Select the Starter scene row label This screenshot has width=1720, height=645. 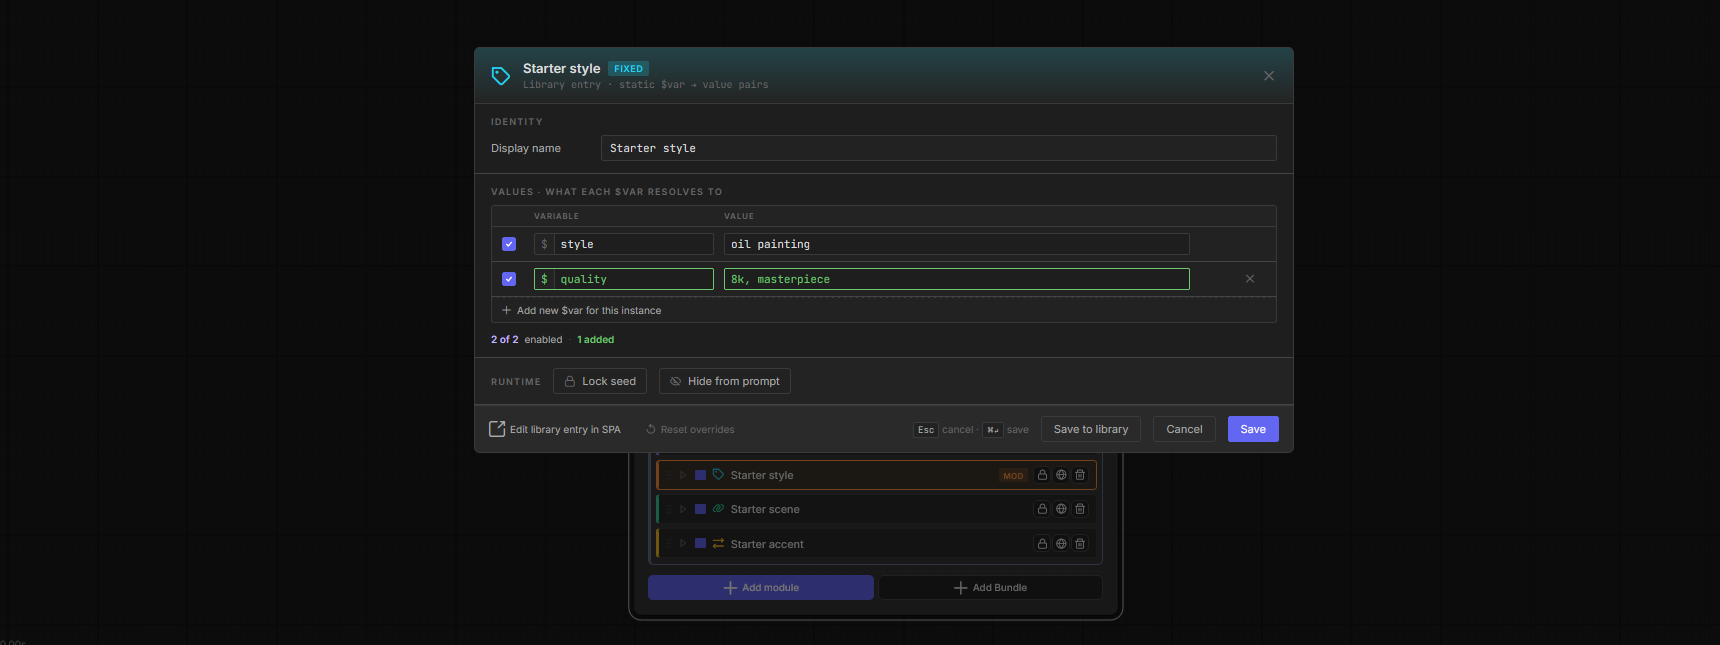(765, 510)
